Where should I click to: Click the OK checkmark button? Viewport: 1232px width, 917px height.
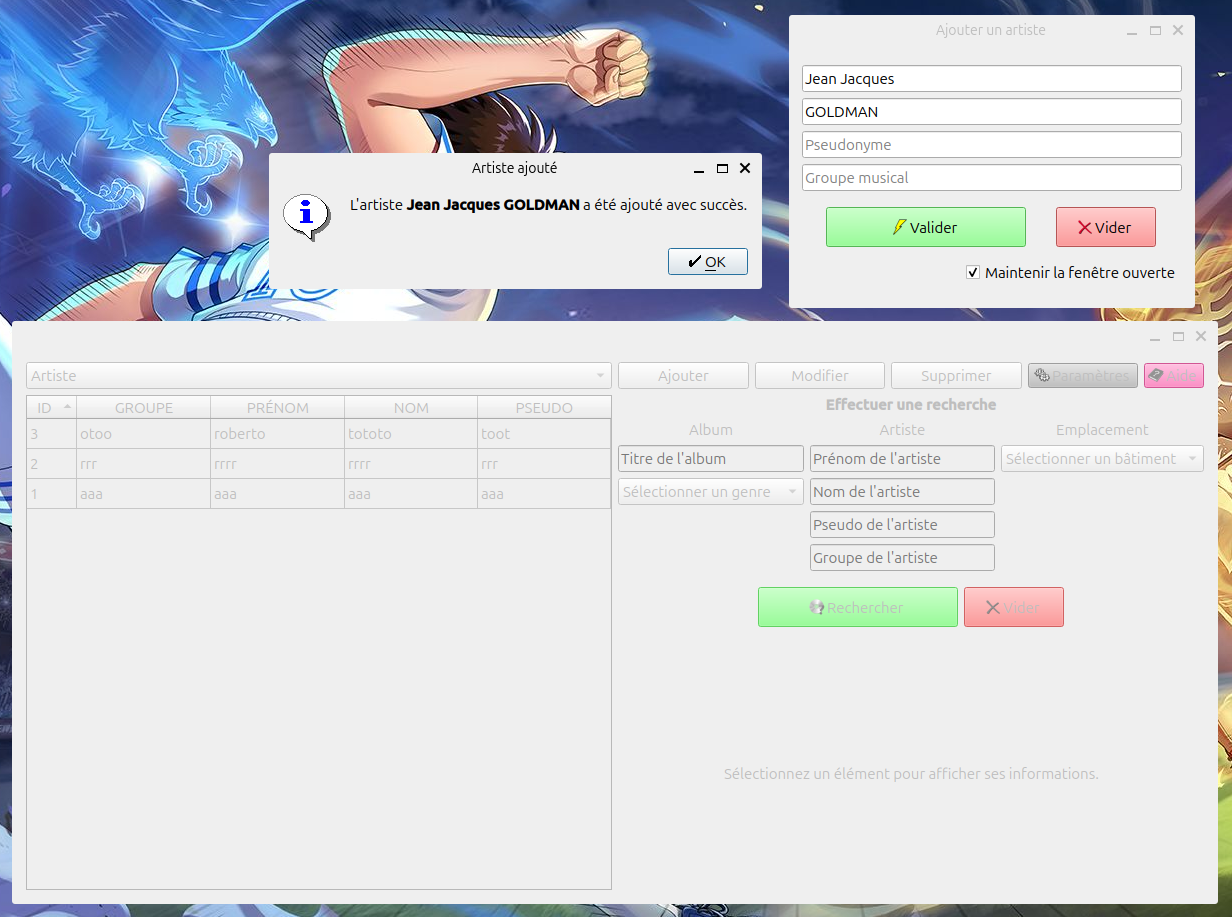pyautogui.click(x=707, y=262)
